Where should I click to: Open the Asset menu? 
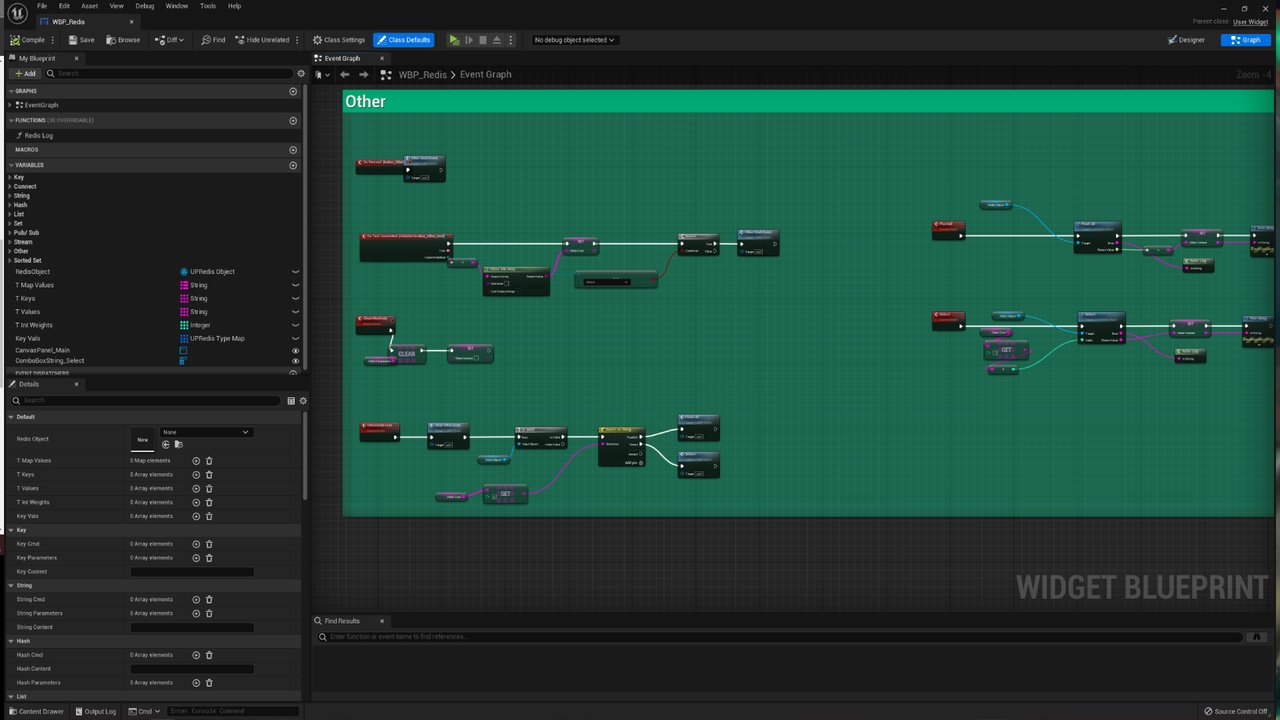click(x=89, y=6)
